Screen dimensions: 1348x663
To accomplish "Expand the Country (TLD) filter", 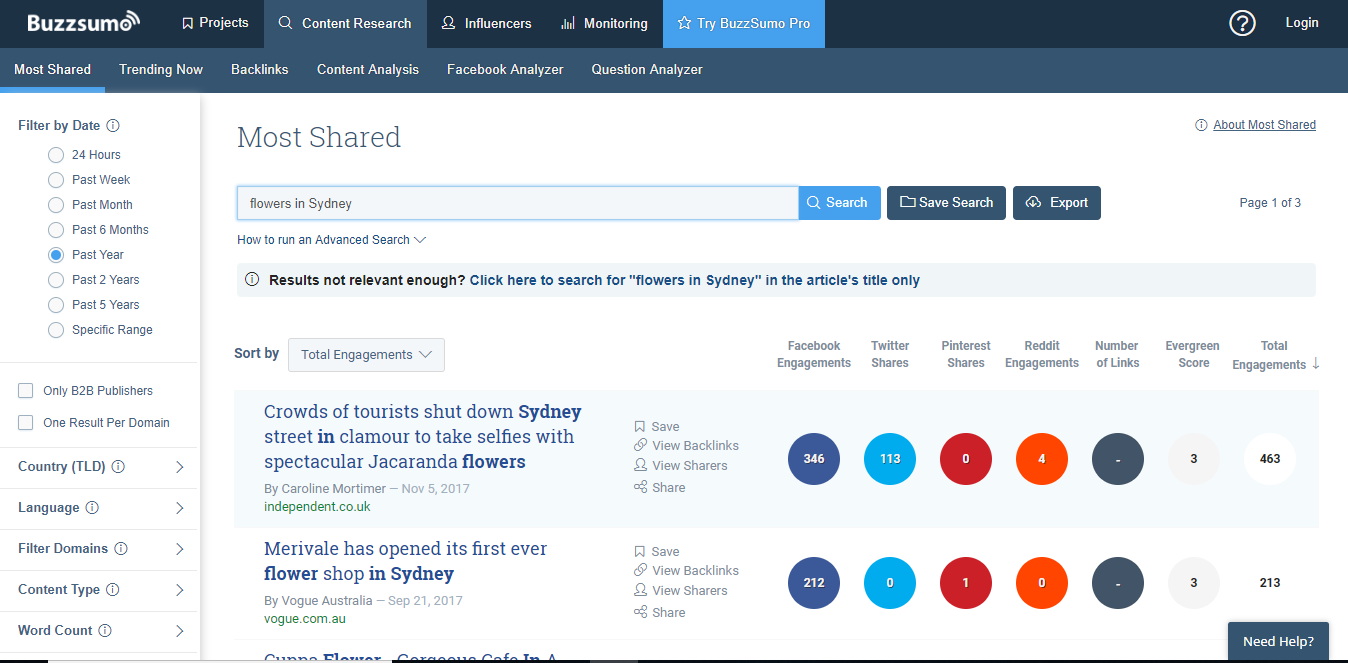I will click(180, 467).
